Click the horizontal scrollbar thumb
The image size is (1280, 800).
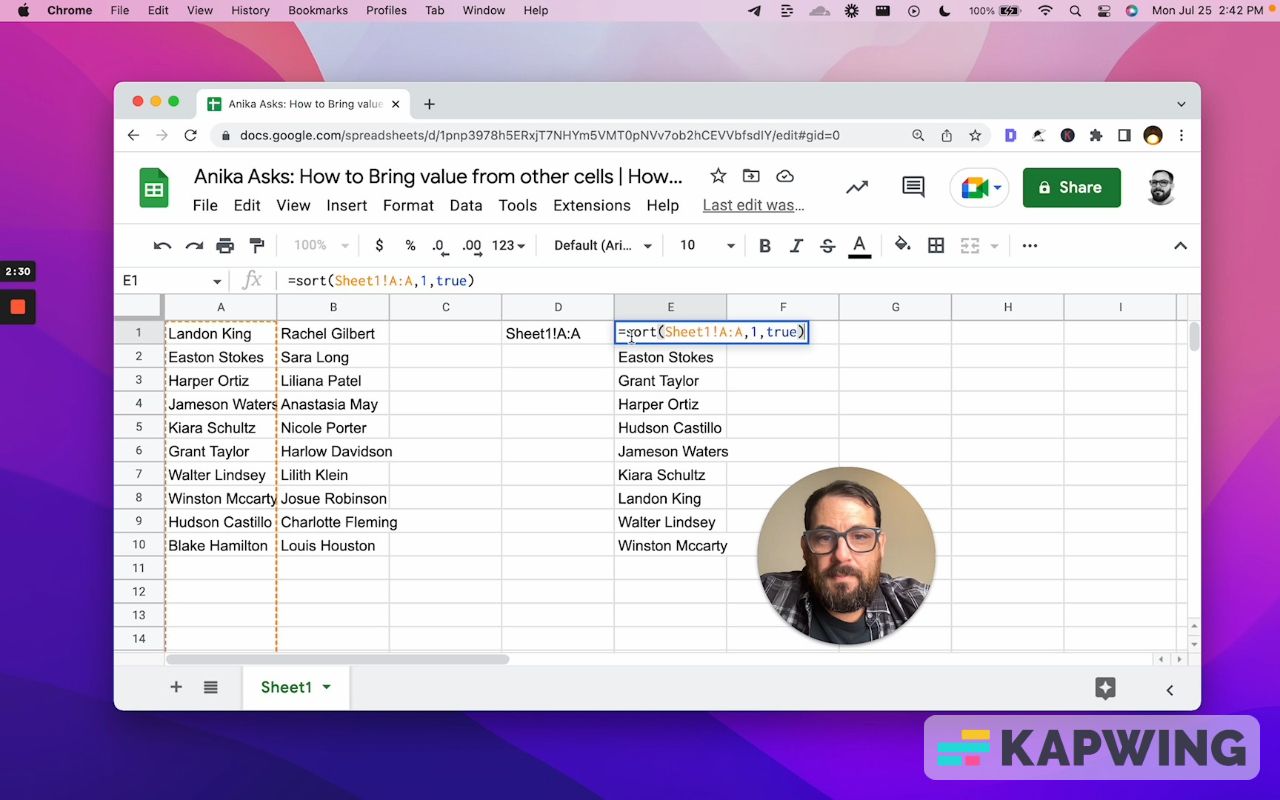338,659
